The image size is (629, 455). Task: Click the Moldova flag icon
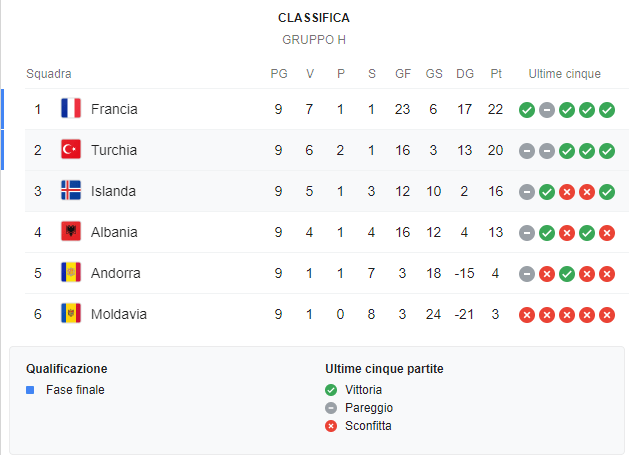71,314
